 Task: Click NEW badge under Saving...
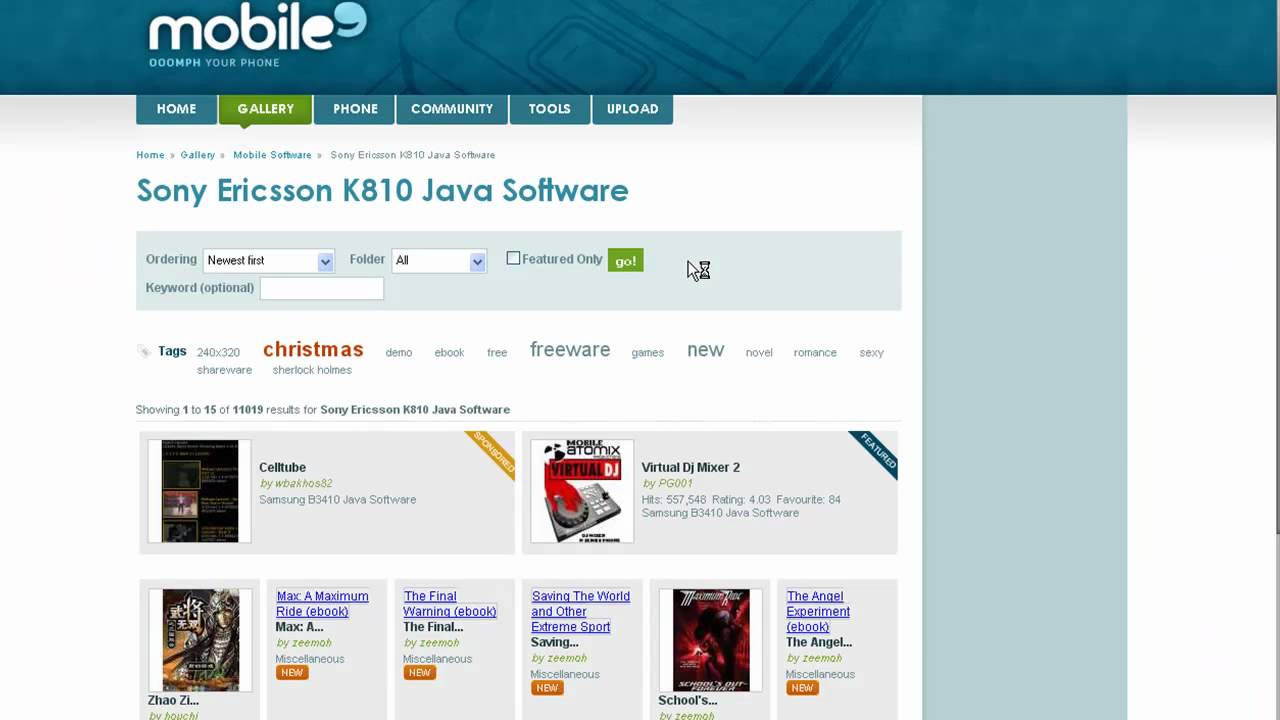click(x=547, y=688)
